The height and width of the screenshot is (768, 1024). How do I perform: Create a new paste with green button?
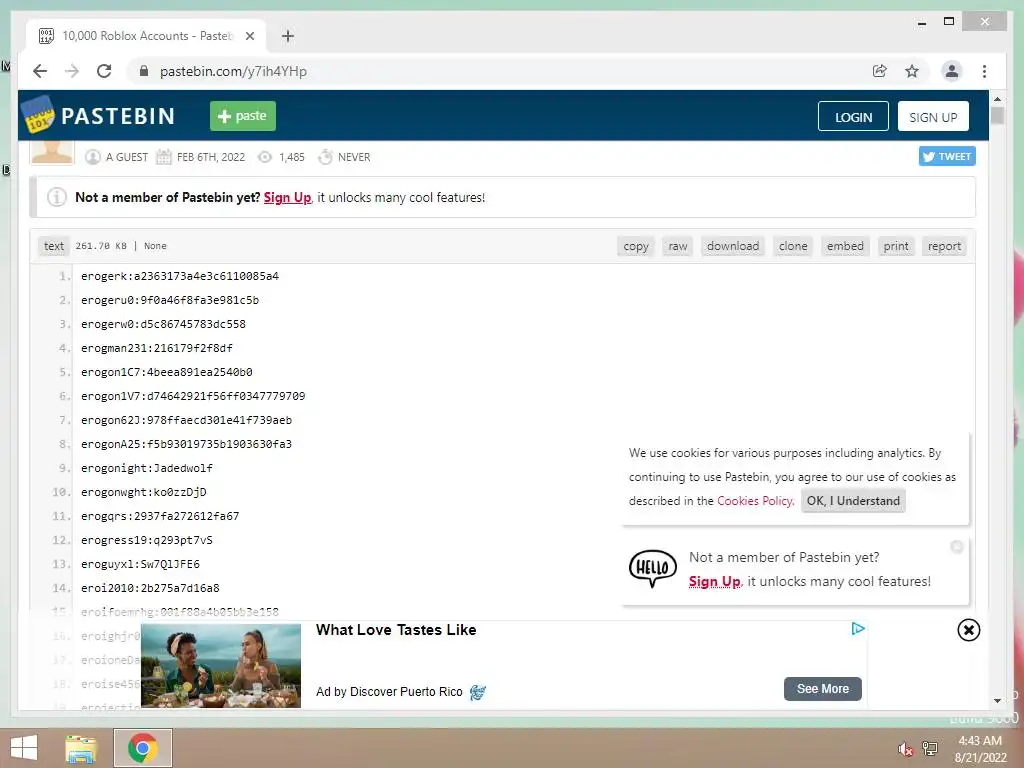coord(242,116)
